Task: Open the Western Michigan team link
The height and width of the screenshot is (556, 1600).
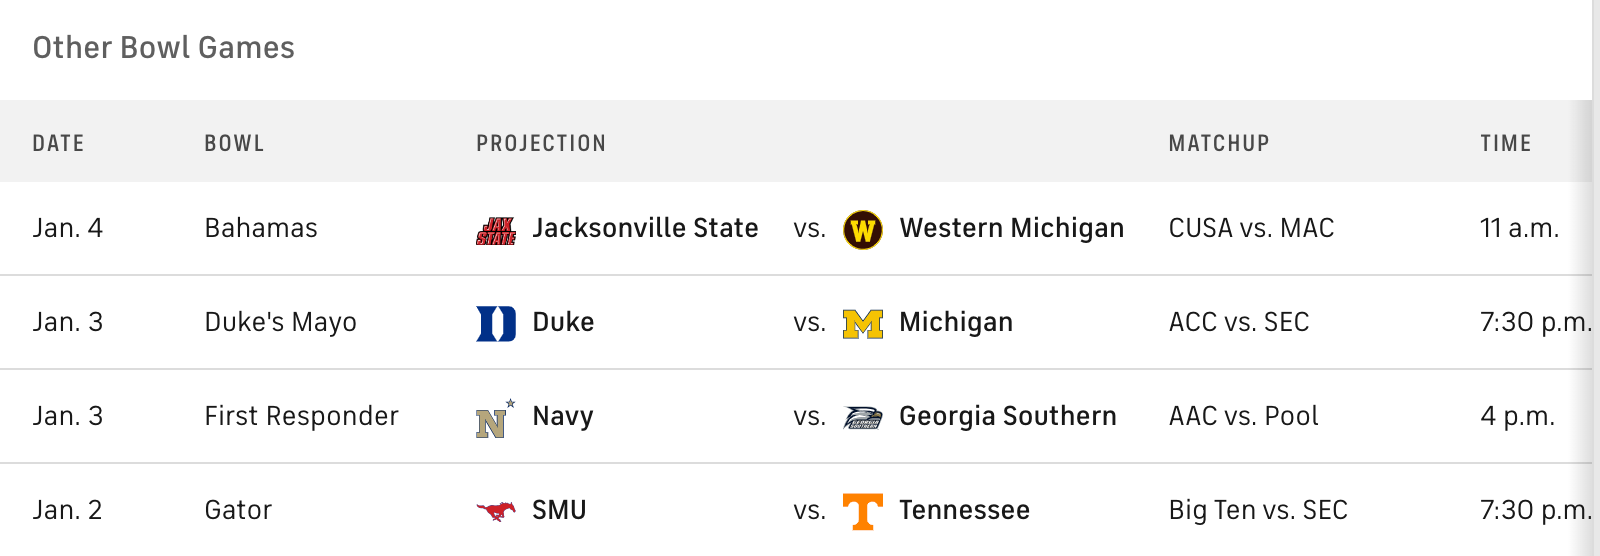Action: pos(1011,228)
